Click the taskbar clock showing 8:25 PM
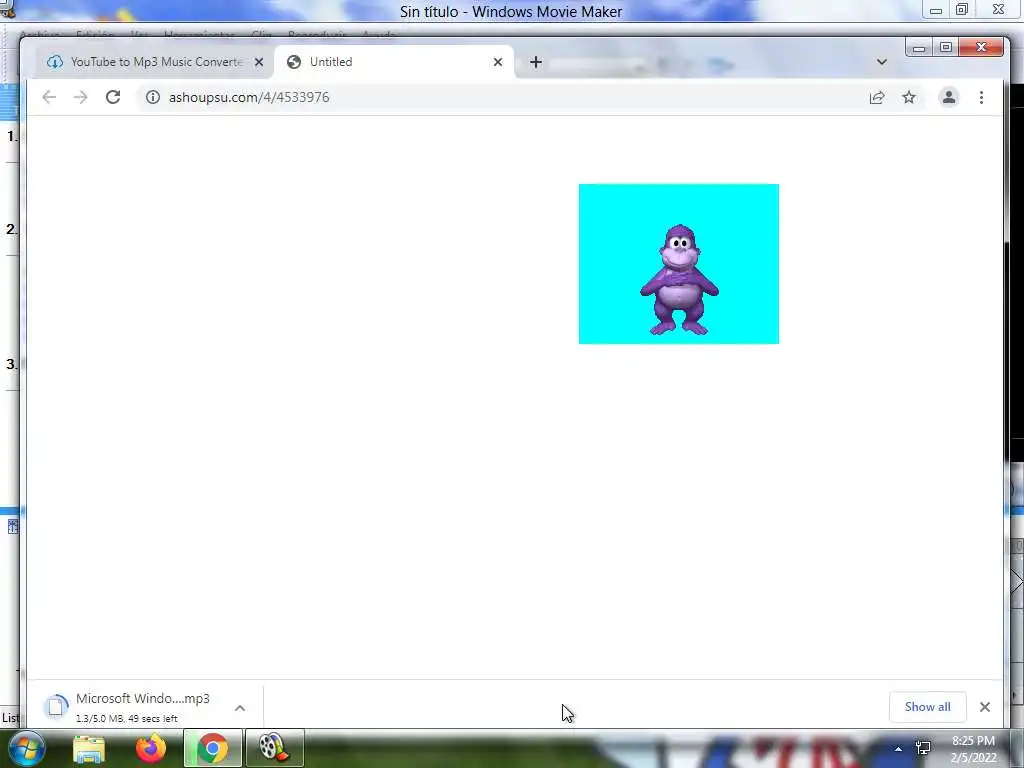This screenshot has height=768, width=1024. [973, 749]
